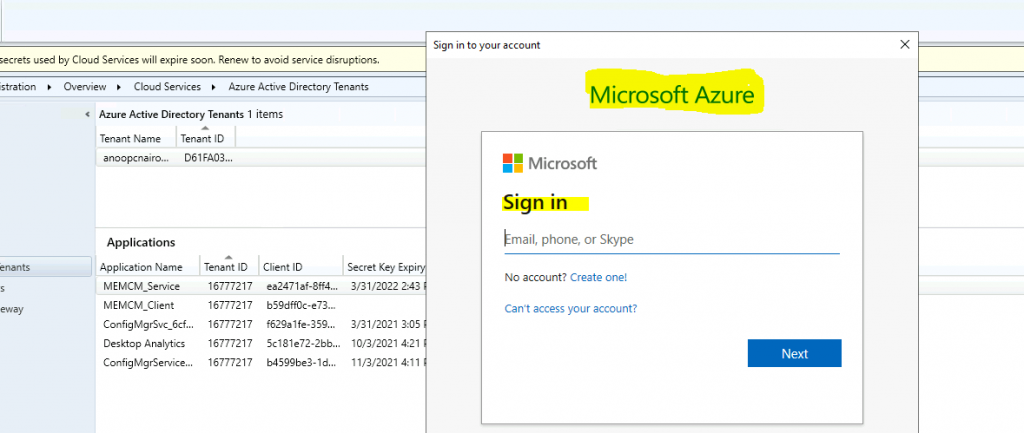Click client ID f629a1fe-359 cell
This screenshot has height=433, width=1024.
pyautogui.click(x=302, y=324)
